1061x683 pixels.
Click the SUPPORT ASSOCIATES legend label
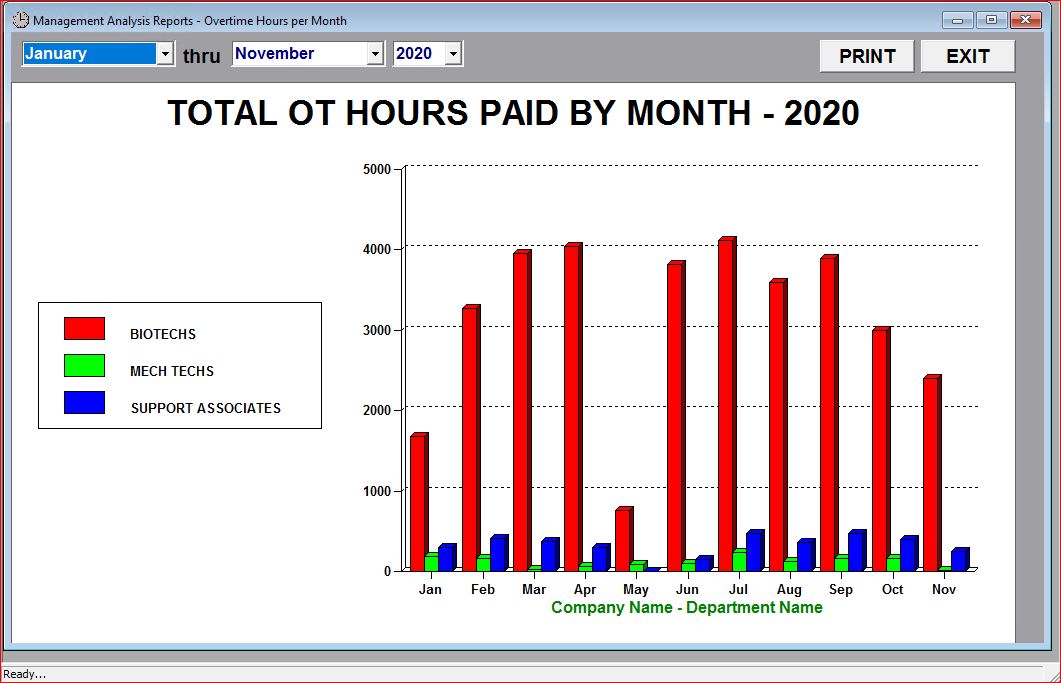point(206,408)
